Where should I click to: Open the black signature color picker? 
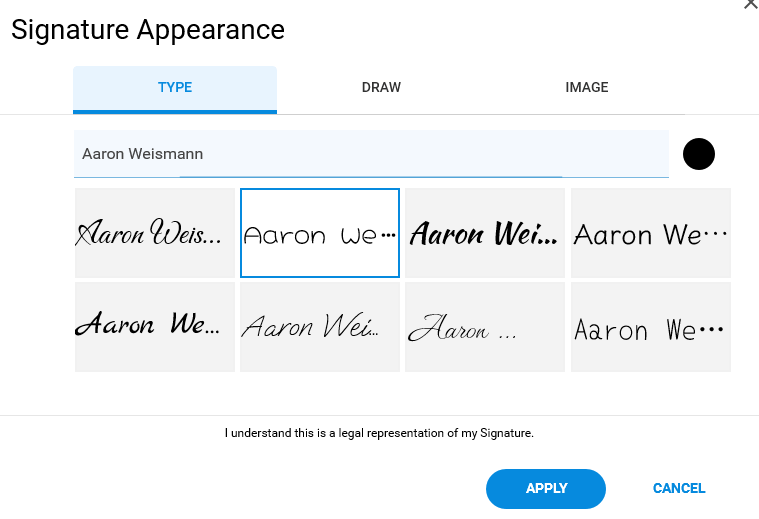[698, 154]
